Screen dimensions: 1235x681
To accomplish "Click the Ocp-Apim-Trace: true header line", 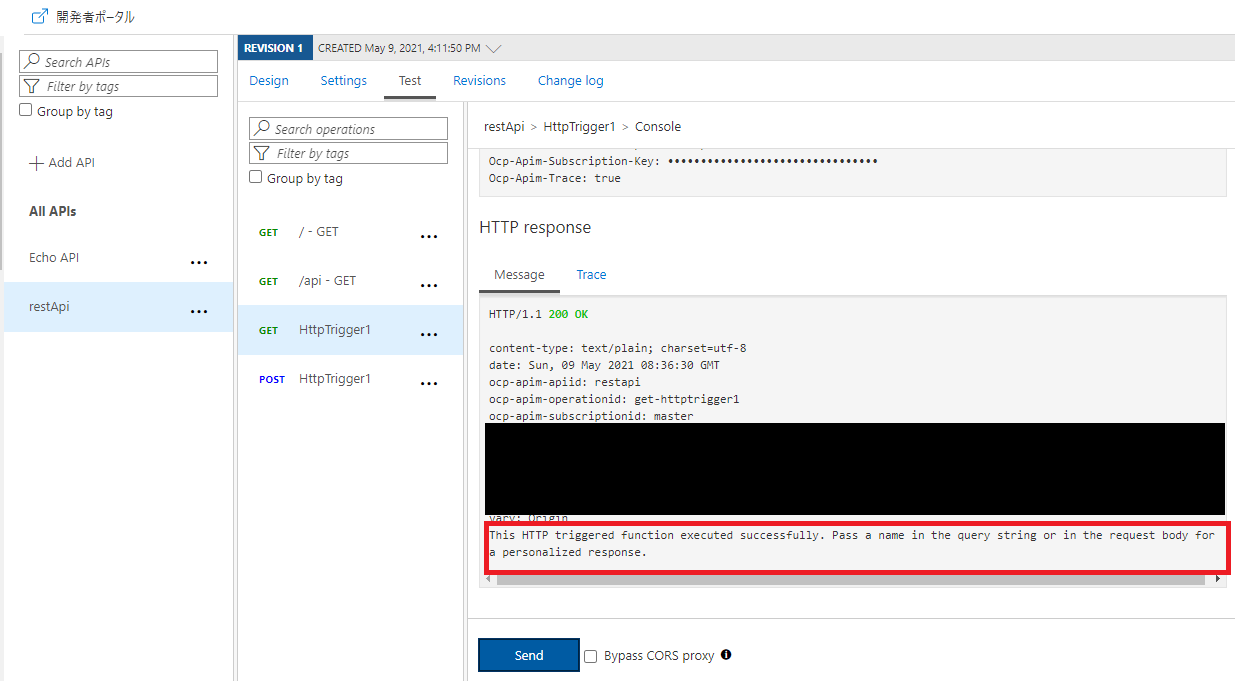I will point(555,178).
